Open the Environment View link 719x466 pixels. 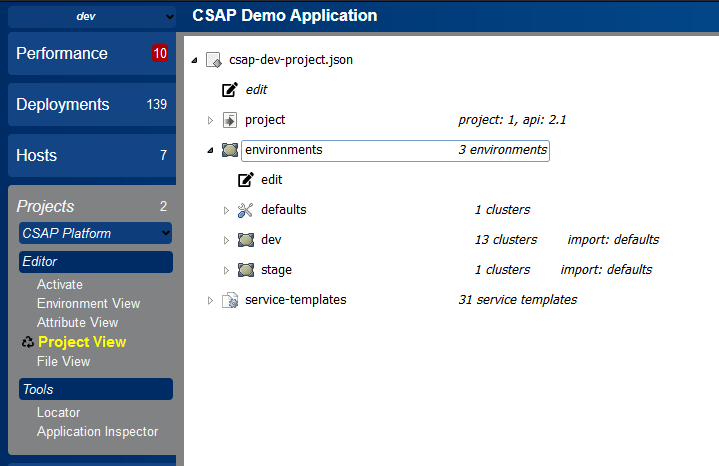pyautogui.click(x=88, y=304)
